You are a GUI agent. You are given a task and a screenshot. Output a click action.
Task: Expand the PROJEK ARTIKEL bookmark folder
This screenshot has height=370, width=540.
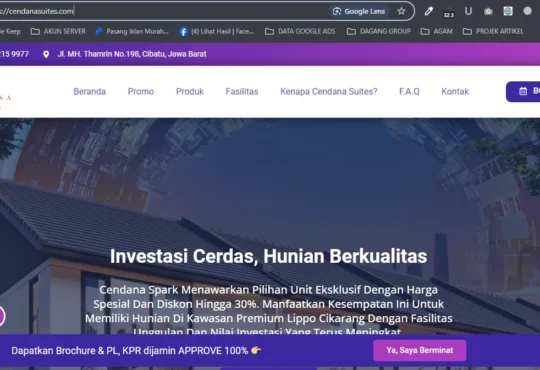pyautogui.click(x=493, y=31)
